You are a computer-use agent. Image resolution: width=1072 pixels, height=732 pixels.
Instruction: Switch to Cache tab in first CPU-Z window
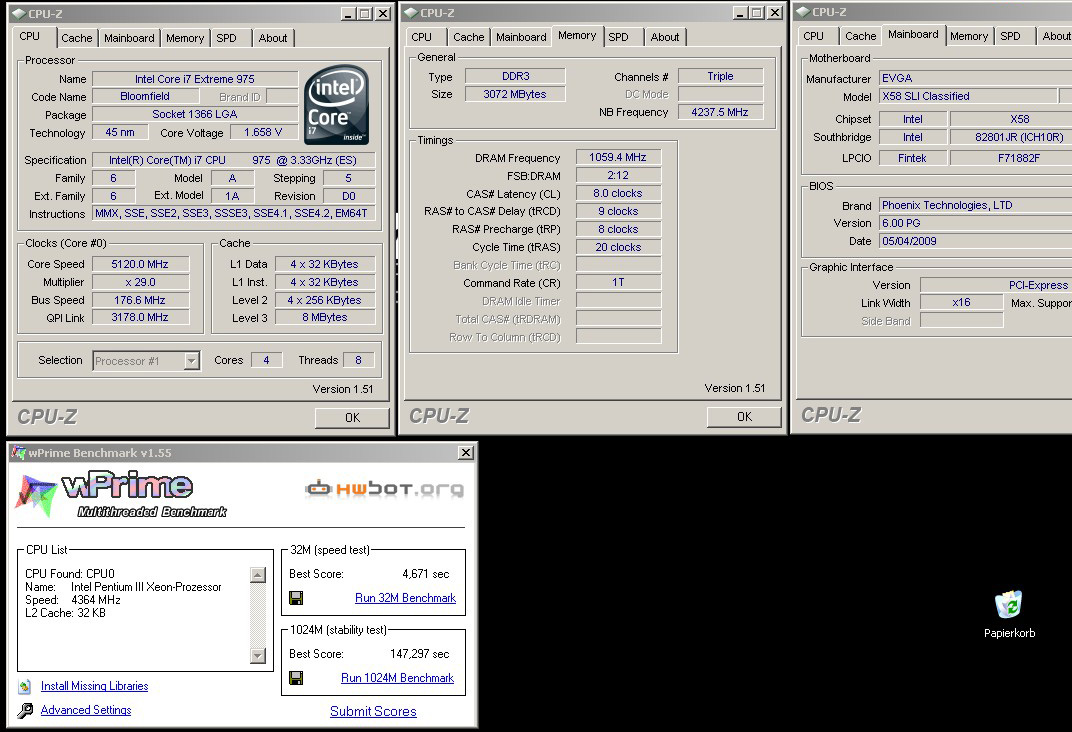click(77, 38)
